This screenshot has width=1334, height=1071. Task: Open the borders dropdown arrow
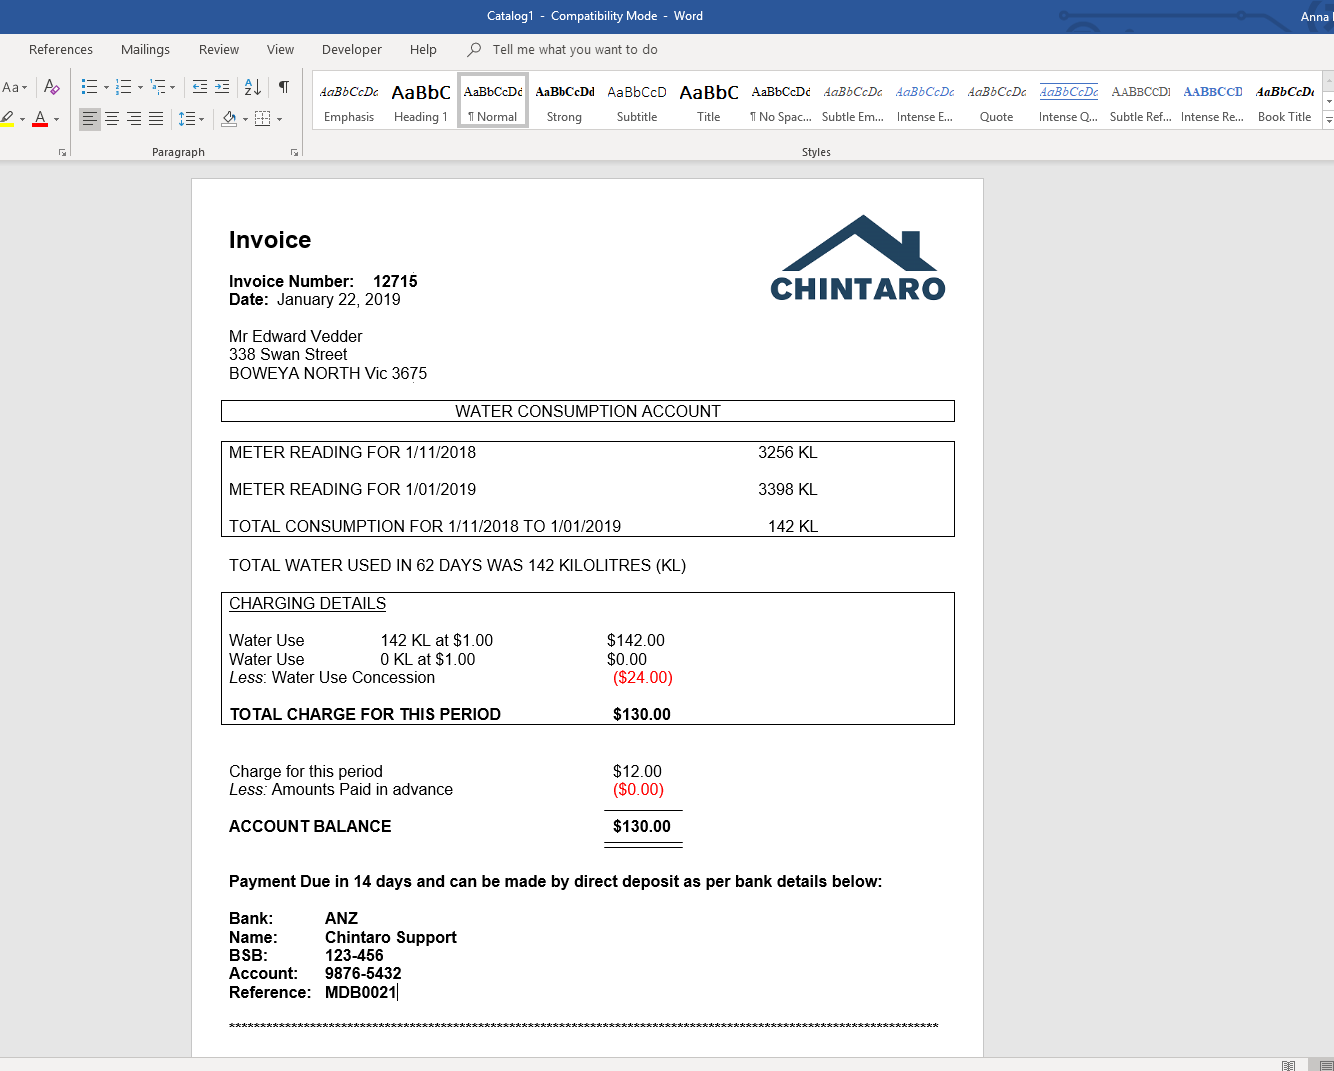tap(279, 119)
